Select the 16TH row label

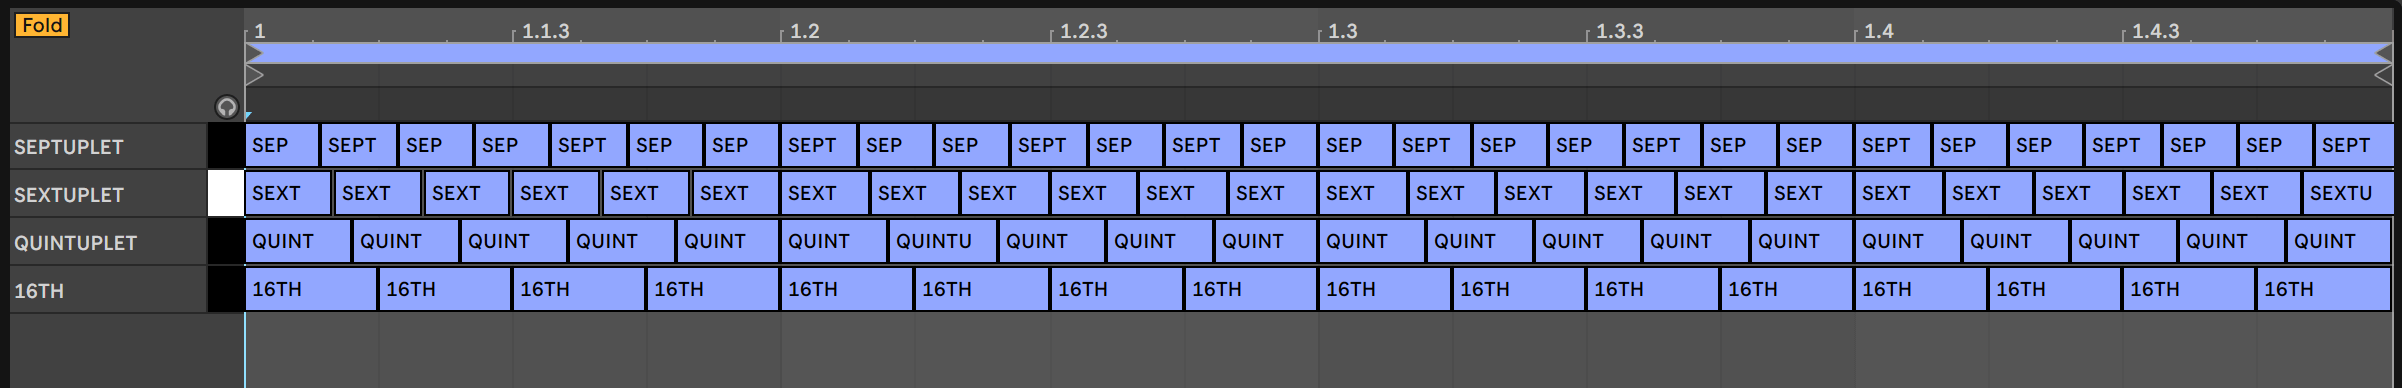[39, 291]
